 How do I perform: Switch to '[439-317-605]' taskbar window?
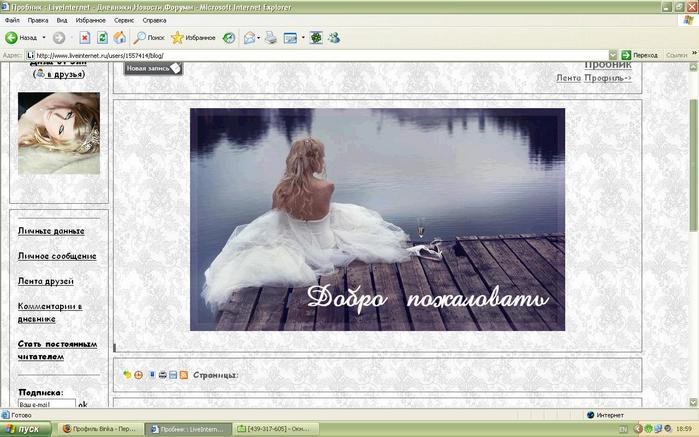click(275, 429)
